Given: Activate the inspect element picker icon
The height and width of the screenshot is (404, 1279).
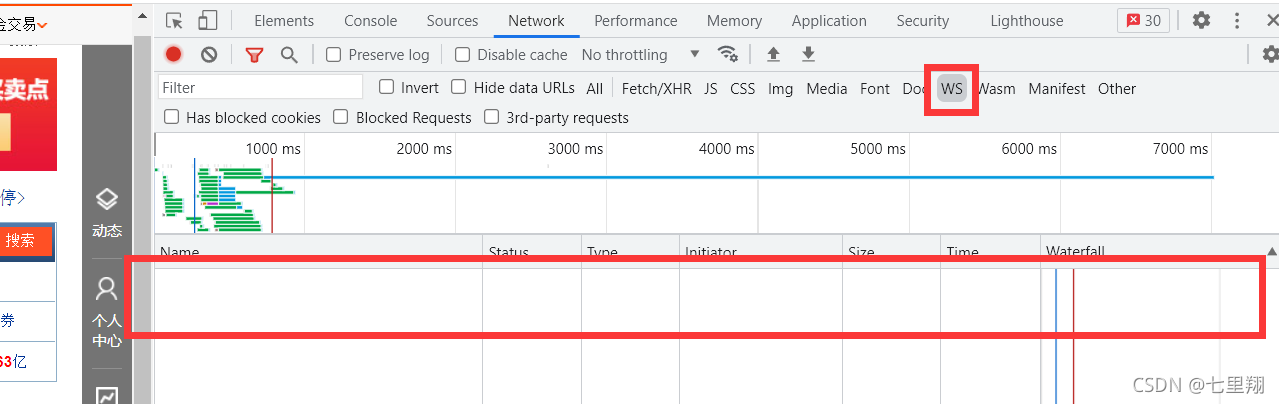Looking at the screenshot, I should 175,20.
